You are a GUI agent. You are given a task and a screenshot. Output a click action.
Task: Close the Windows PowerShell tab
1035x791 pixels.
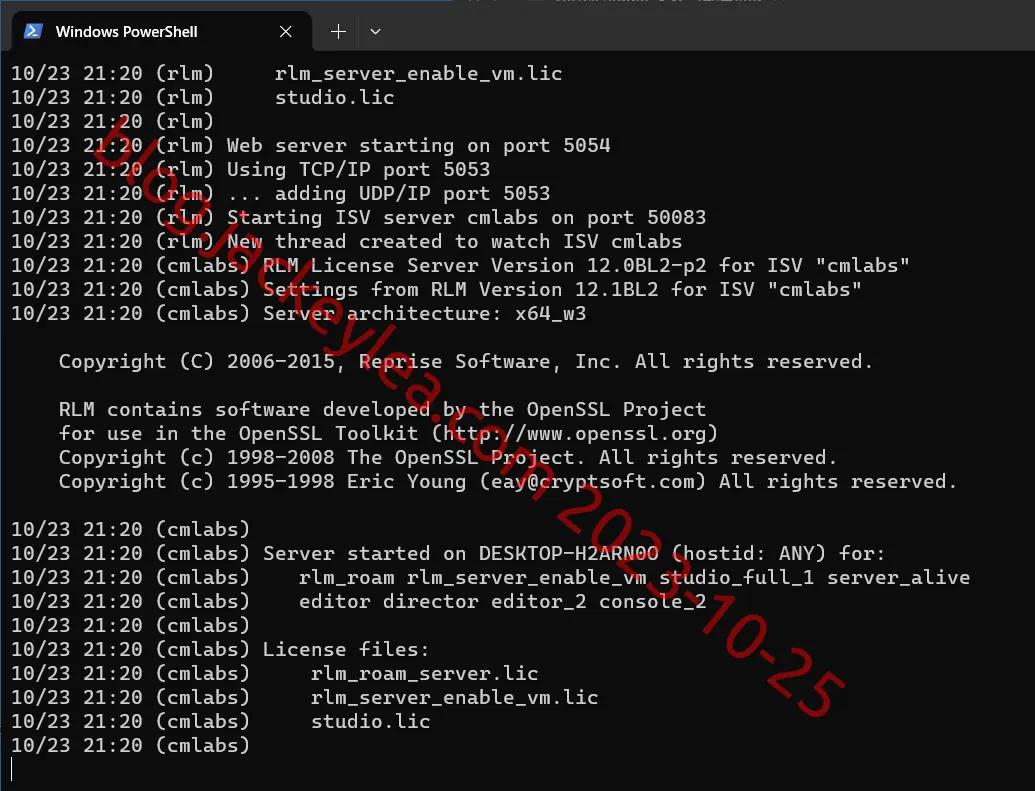(285, 31)
